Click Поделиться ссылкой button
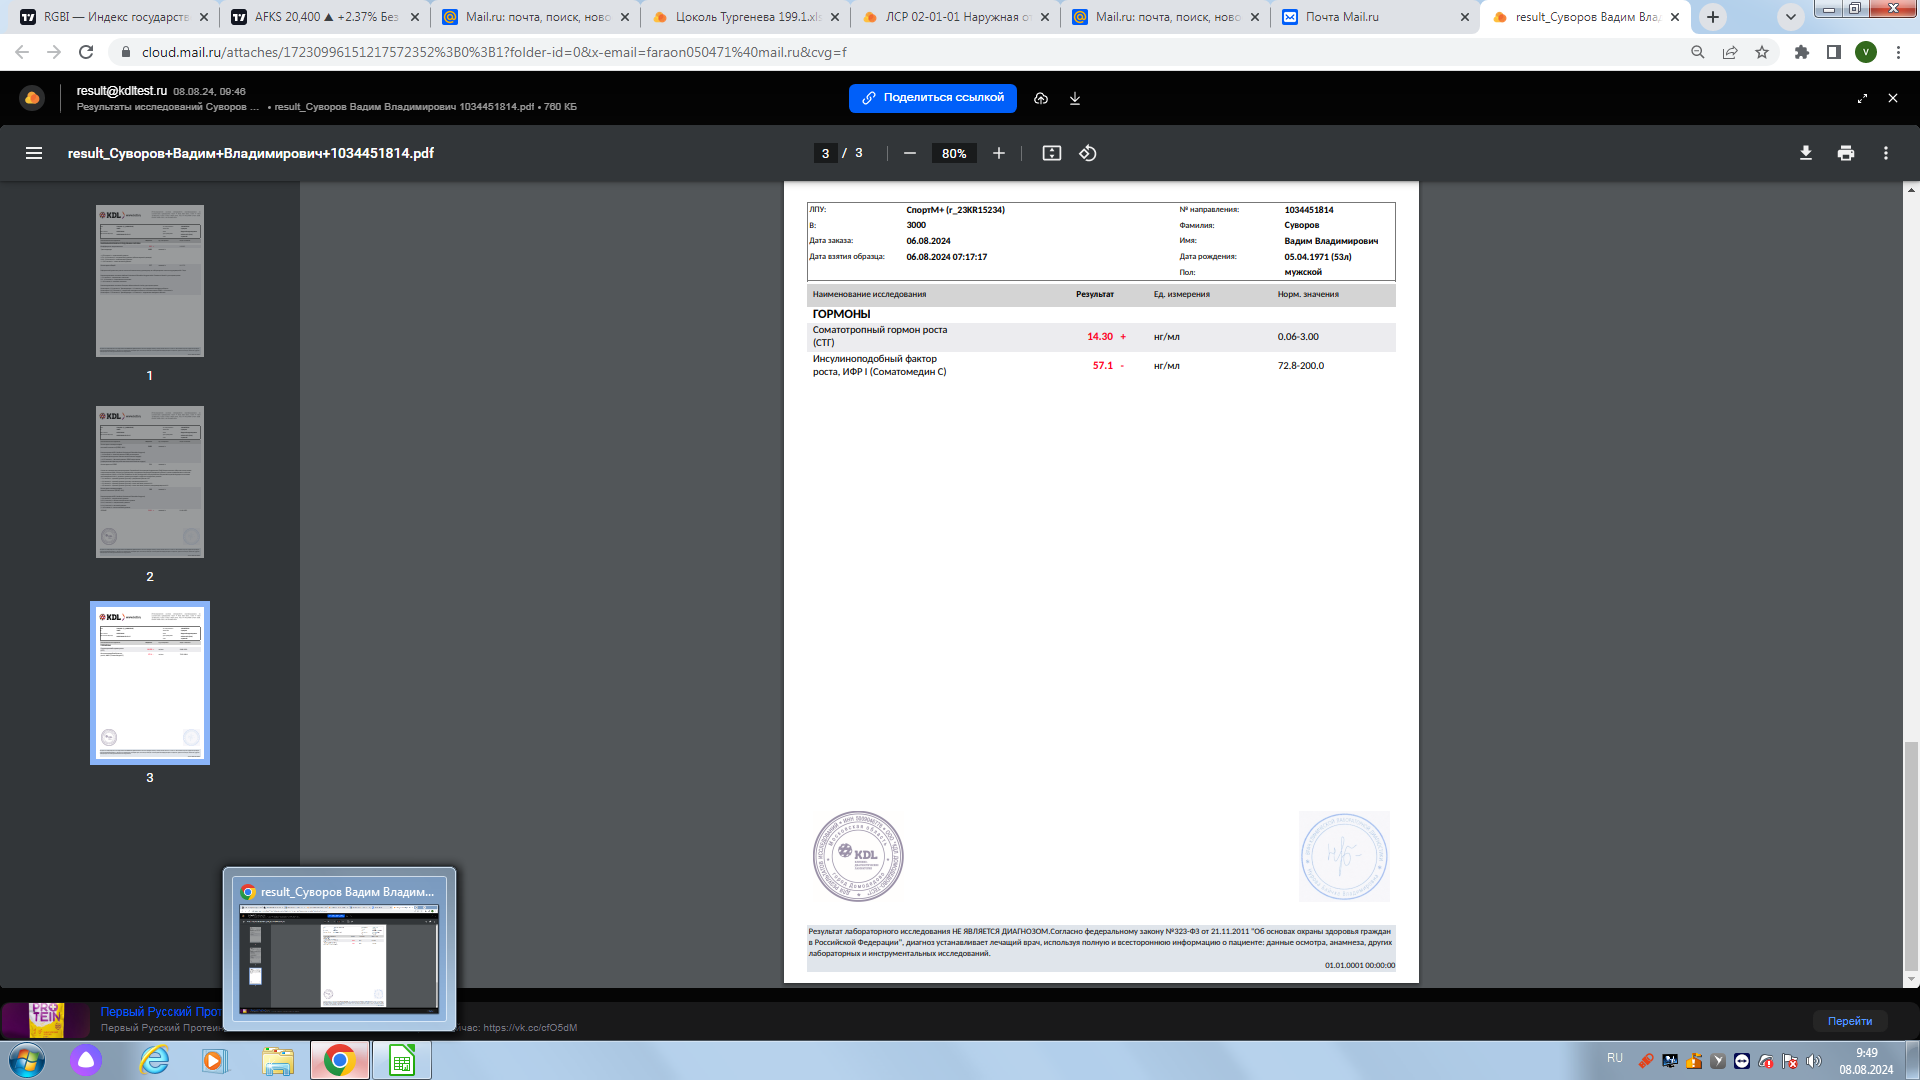The width and height of the screenshot is (1920, 1080). click(932, 98)
